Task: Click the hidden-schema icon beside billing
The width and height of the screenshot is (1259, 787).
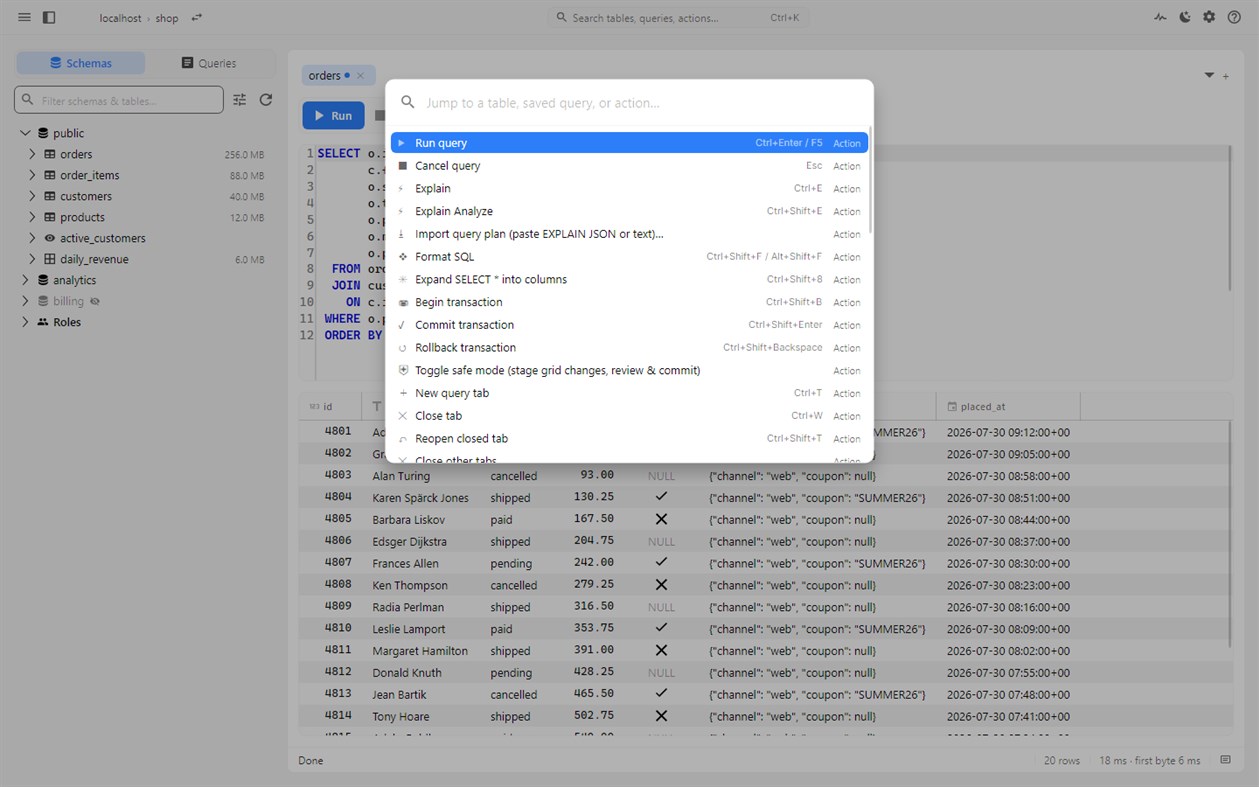Action: pyautogui.click(x=95, y=301)
